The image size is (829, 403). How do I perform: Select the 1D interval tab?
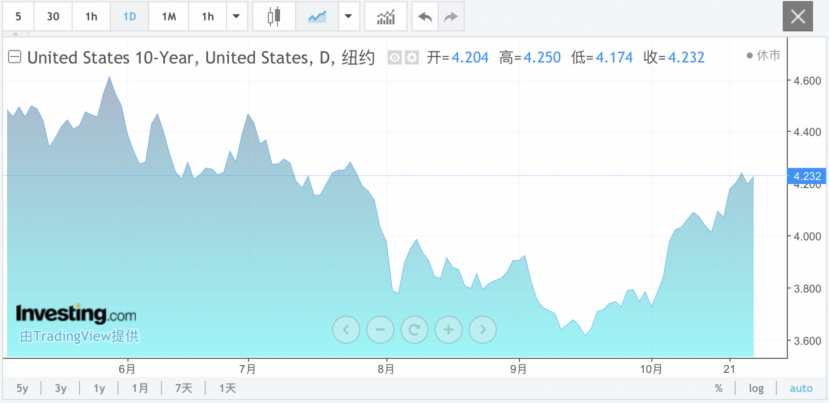(x=129, y=17)
